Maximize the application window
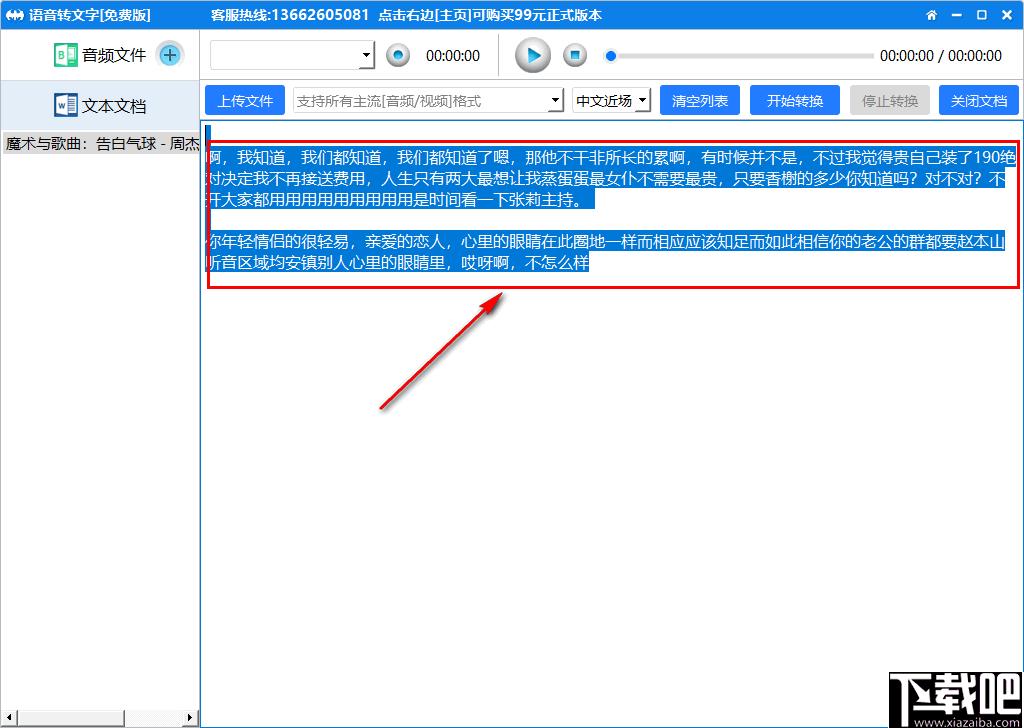Screen dimensions: 1024x728 tap(982, 15)
